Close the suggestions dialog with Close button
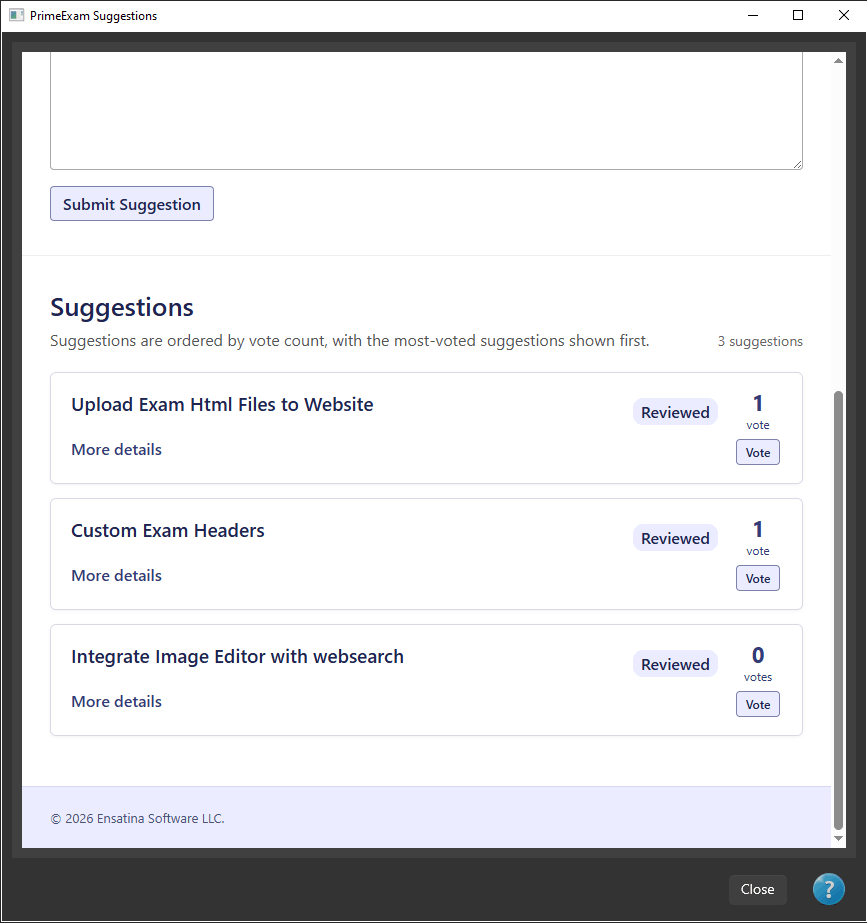 (x=758, y=889)
